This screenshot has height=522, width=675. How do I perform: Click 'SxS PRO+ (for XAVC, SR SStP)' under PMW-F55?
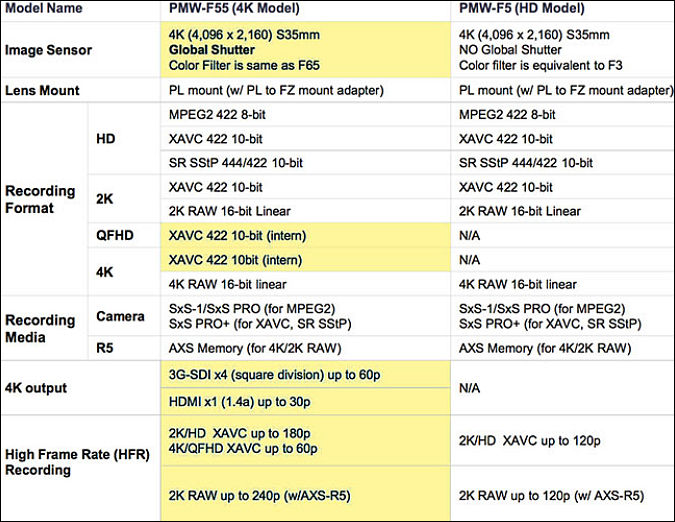(260, 324)
